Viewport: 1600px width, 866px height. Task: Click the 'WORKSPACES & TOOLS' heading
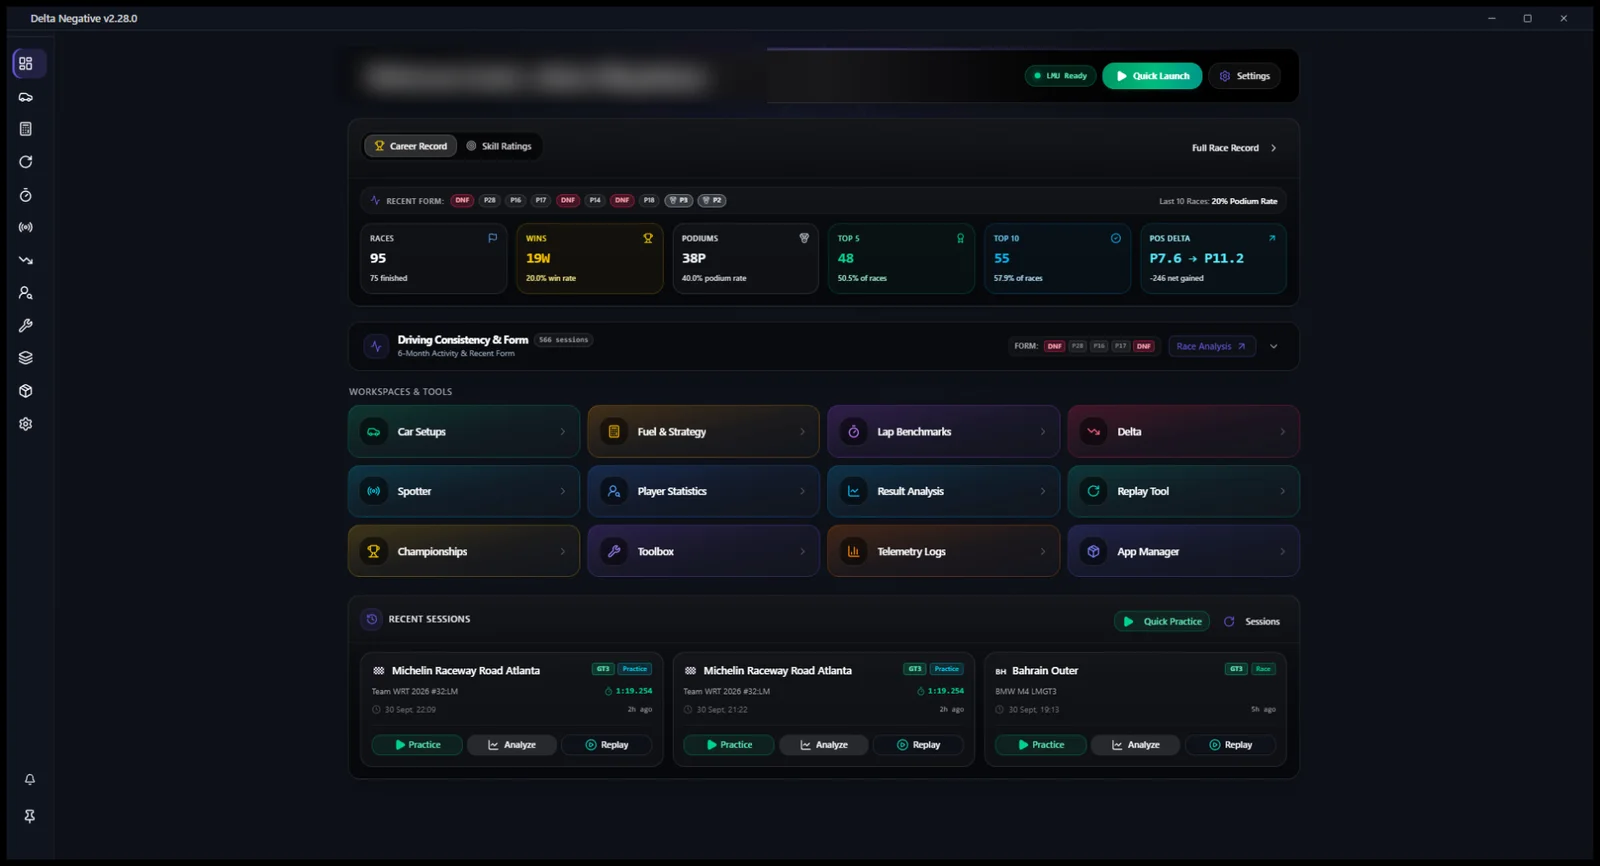400,392
